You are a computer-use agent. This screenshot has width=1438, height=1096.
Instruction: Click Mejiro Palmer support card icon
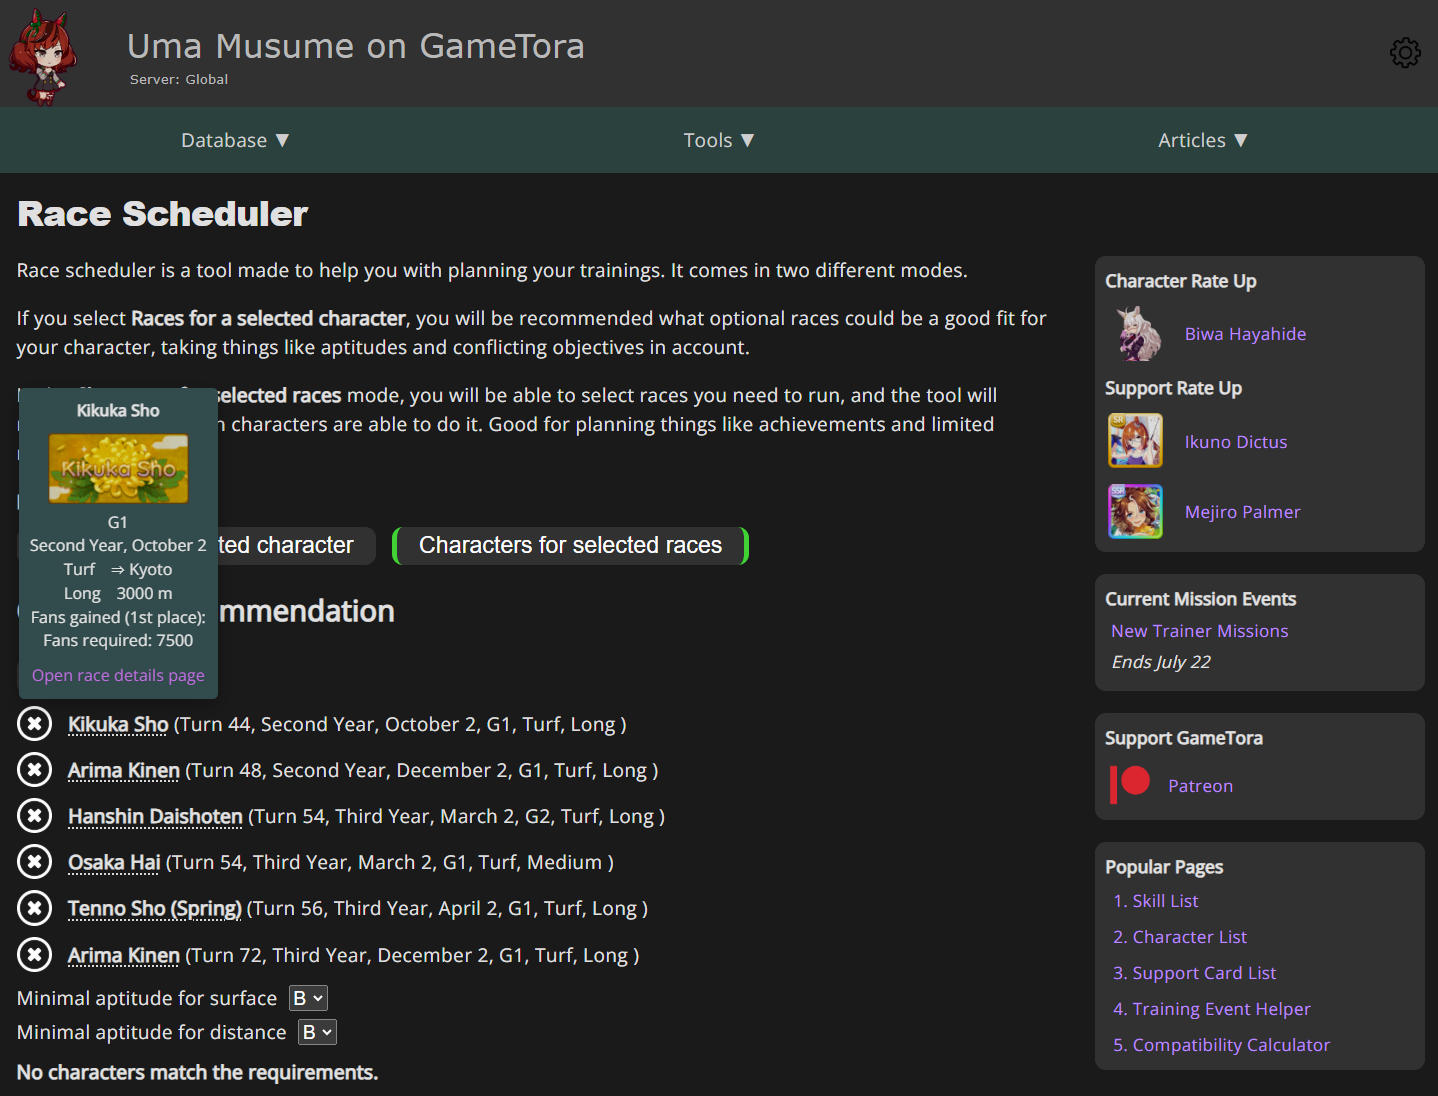[x=1136, y=511]
